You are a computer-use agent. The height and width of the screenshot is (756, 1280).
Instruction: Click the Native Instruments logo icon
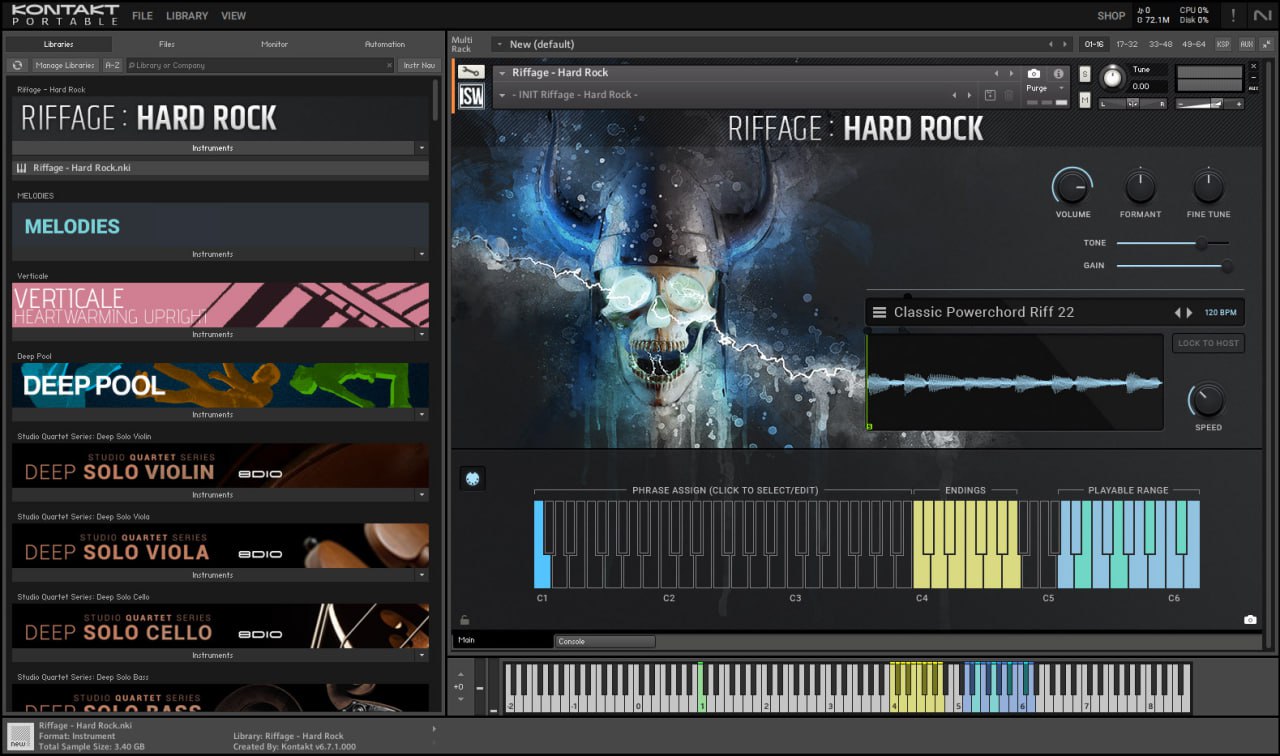click(x=1262, y=15)
